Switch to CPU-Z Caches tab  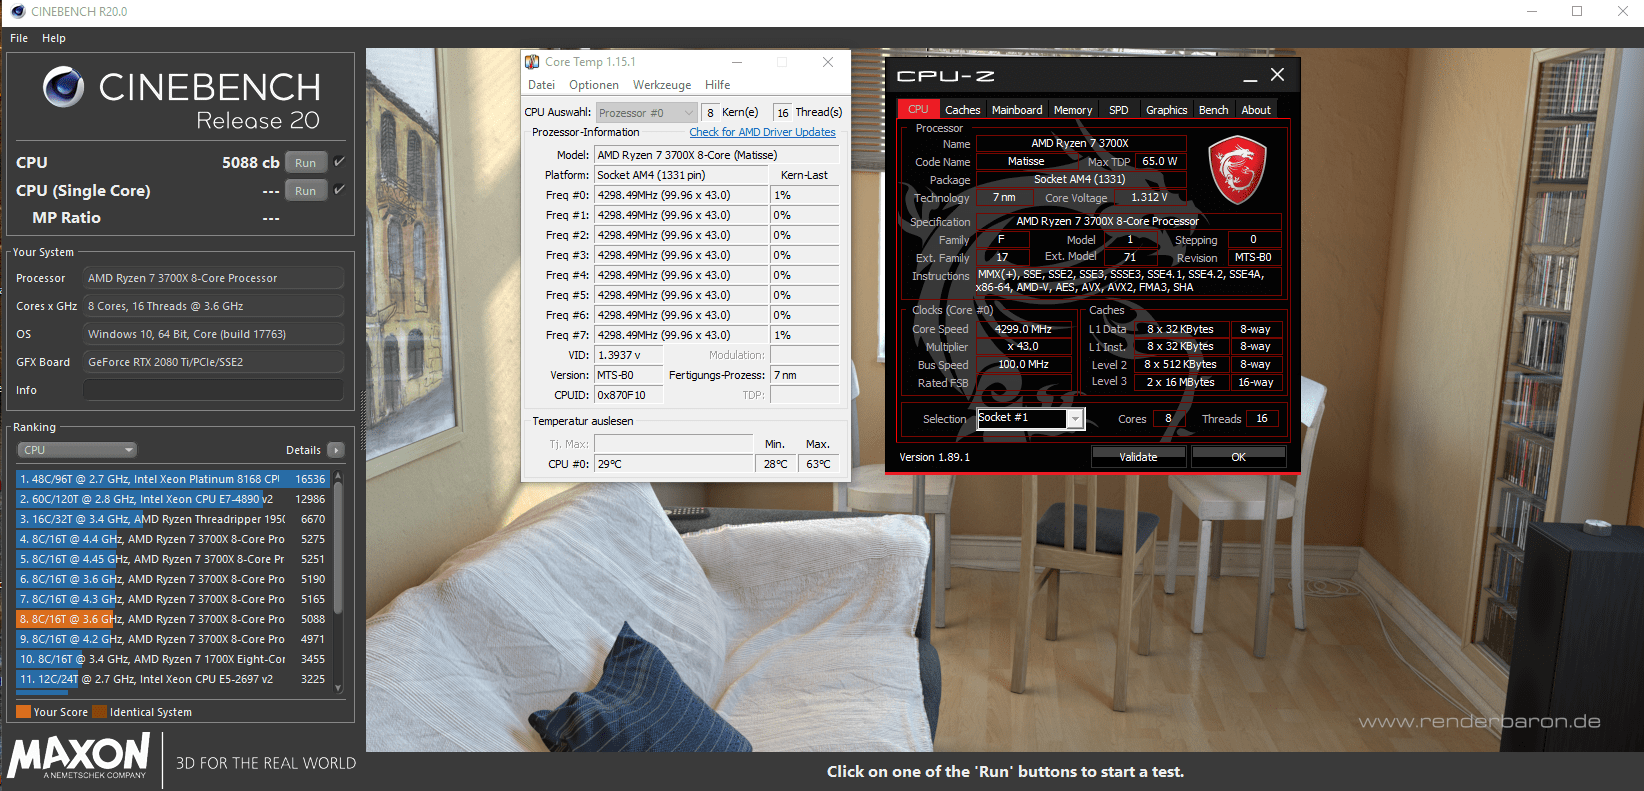coord(963,110)
